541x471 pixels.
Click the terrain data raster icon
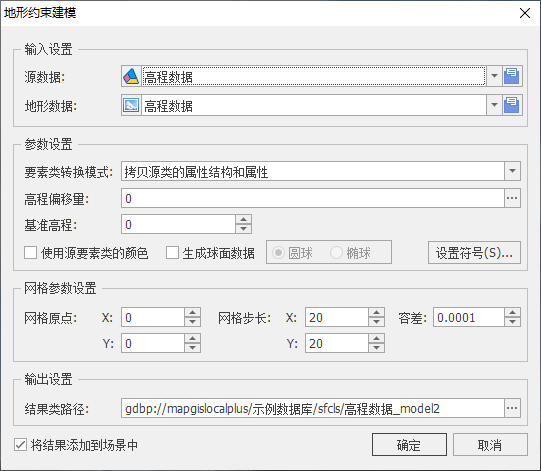click(131, 105)
